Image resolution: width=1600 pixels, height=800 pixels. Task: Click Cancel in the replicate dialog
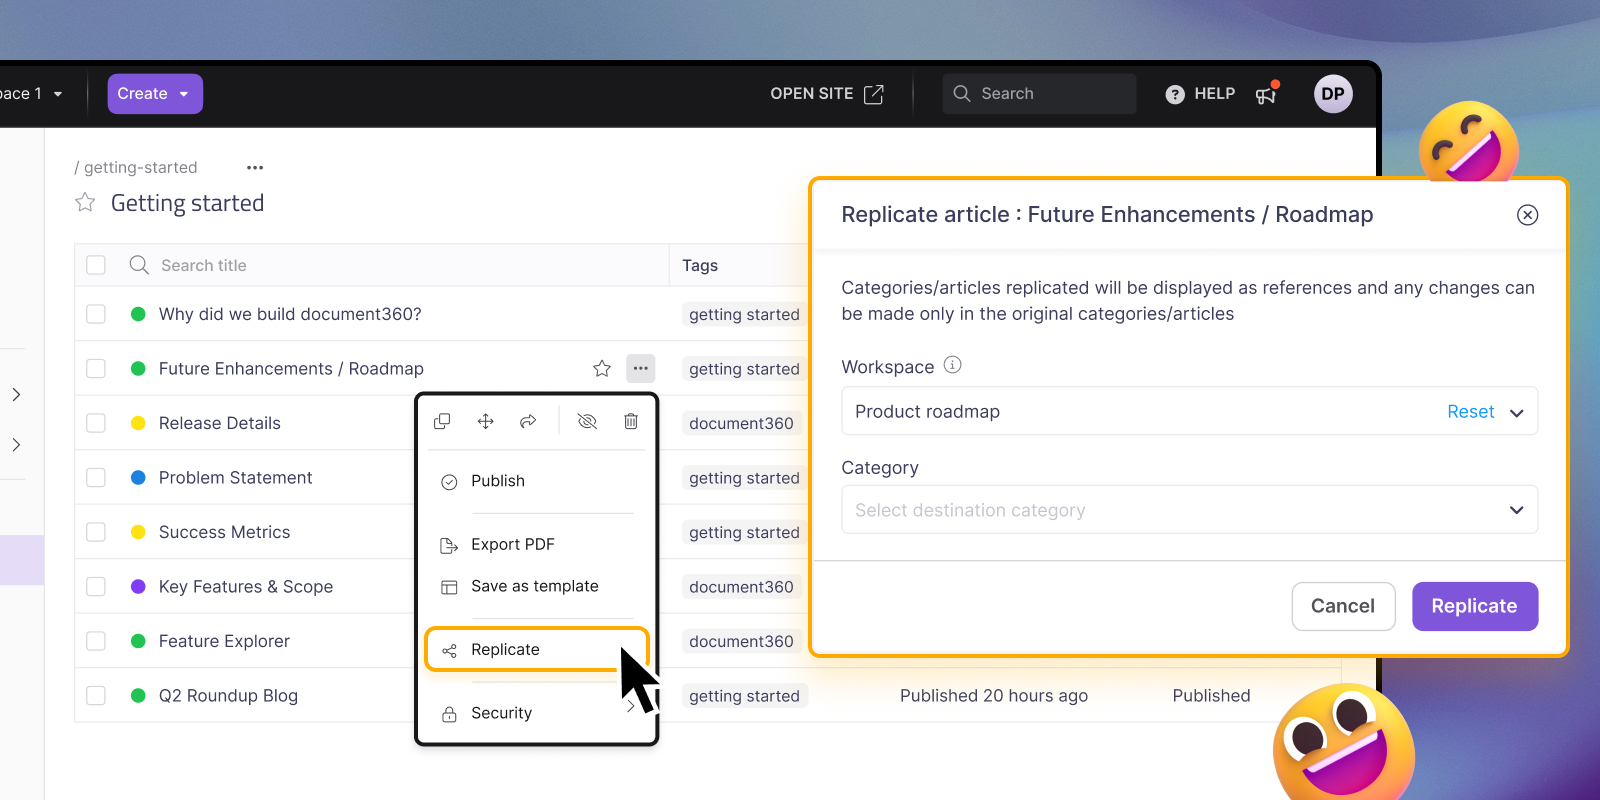point(1343,606)
